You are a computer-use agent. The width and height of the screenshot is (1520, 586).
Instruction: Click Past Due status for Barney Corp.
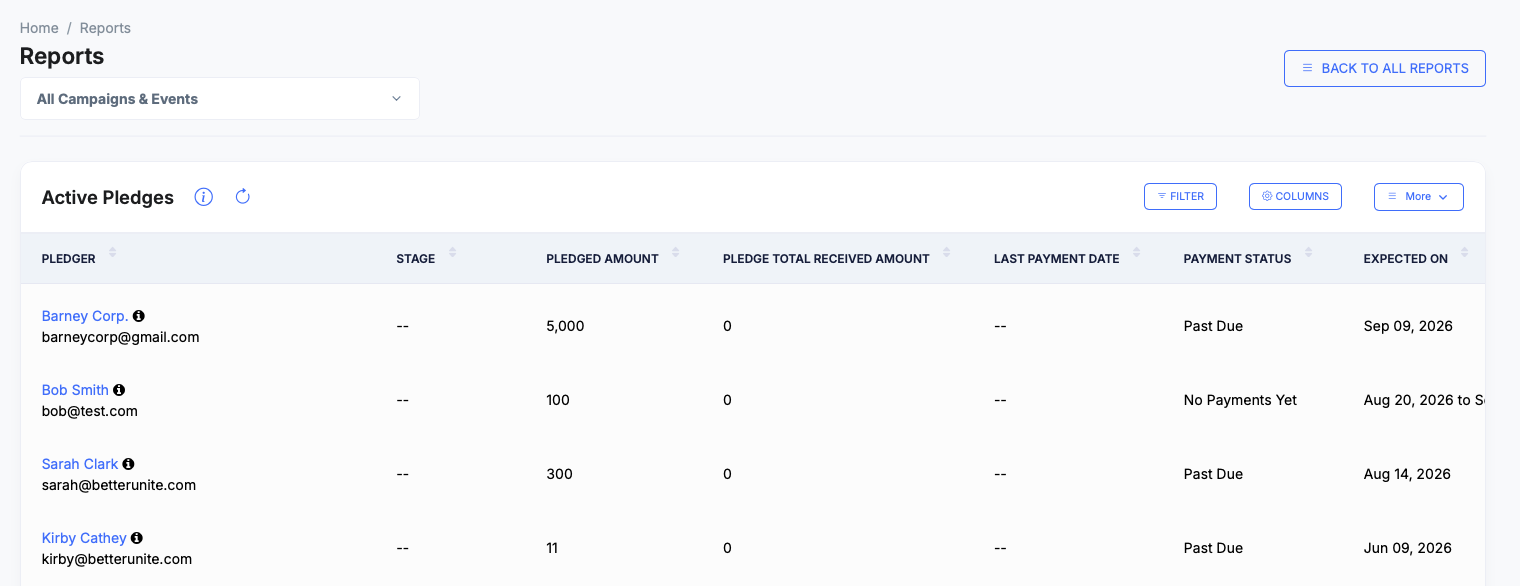[x=1213, y=326]
